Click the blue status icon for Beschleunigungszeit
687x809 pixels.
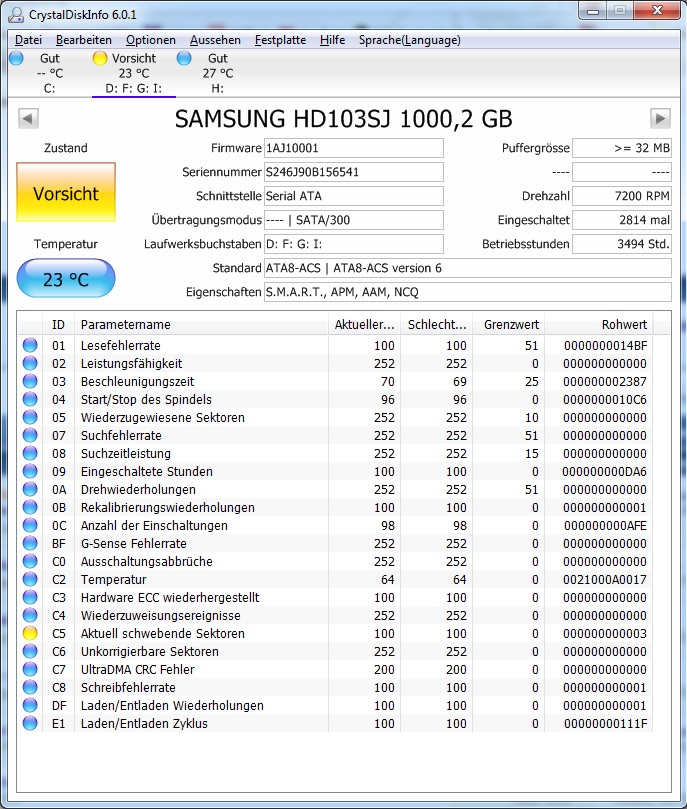30,381
